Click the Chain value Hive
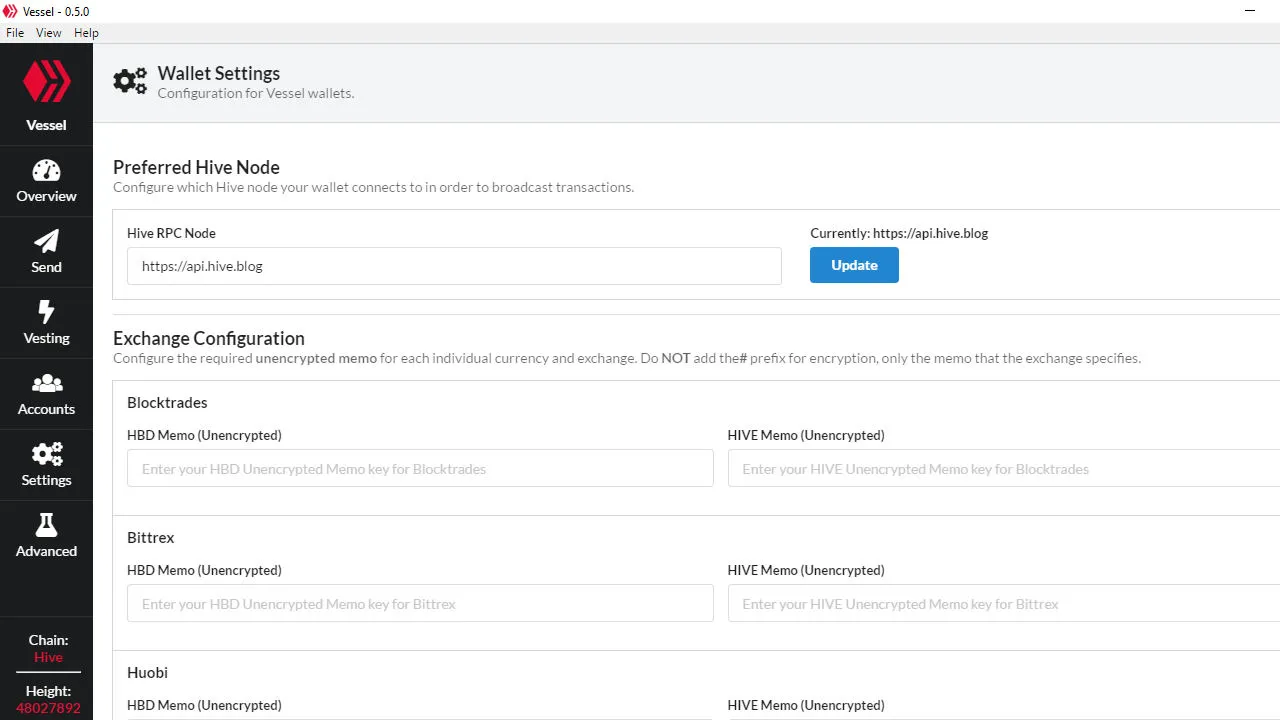The height and width of the screenshot is (720, 1280). click(x=48, y=657)
